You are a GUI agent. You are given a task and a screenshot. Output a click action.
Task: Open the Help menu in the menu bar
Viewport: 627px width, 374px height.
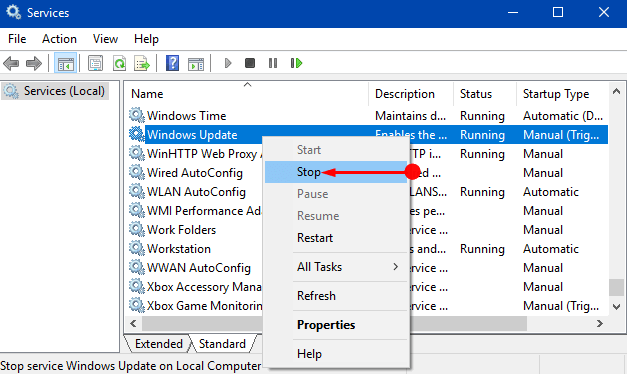146,39
